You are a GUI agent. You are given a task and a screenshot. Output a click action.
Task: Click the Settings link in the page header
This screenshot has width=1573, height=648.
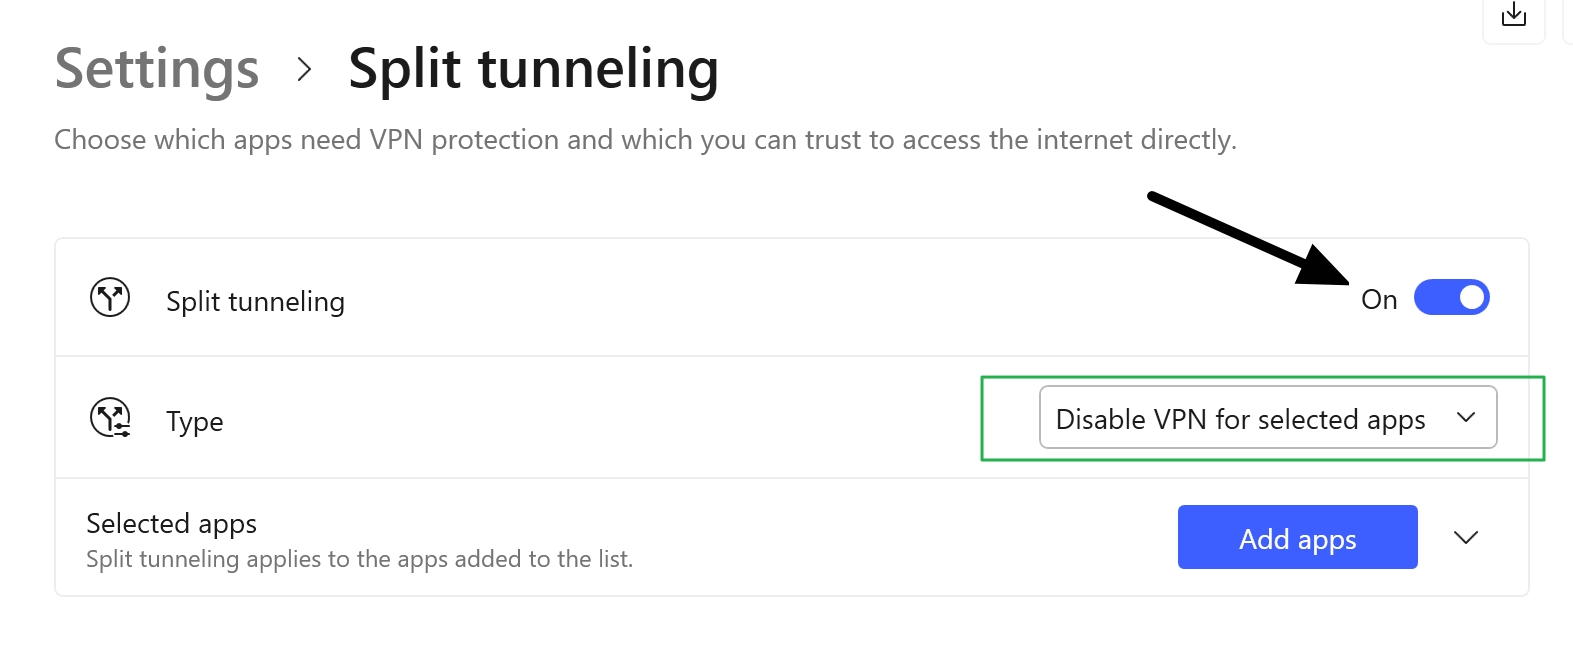click(x=156, y=69)
